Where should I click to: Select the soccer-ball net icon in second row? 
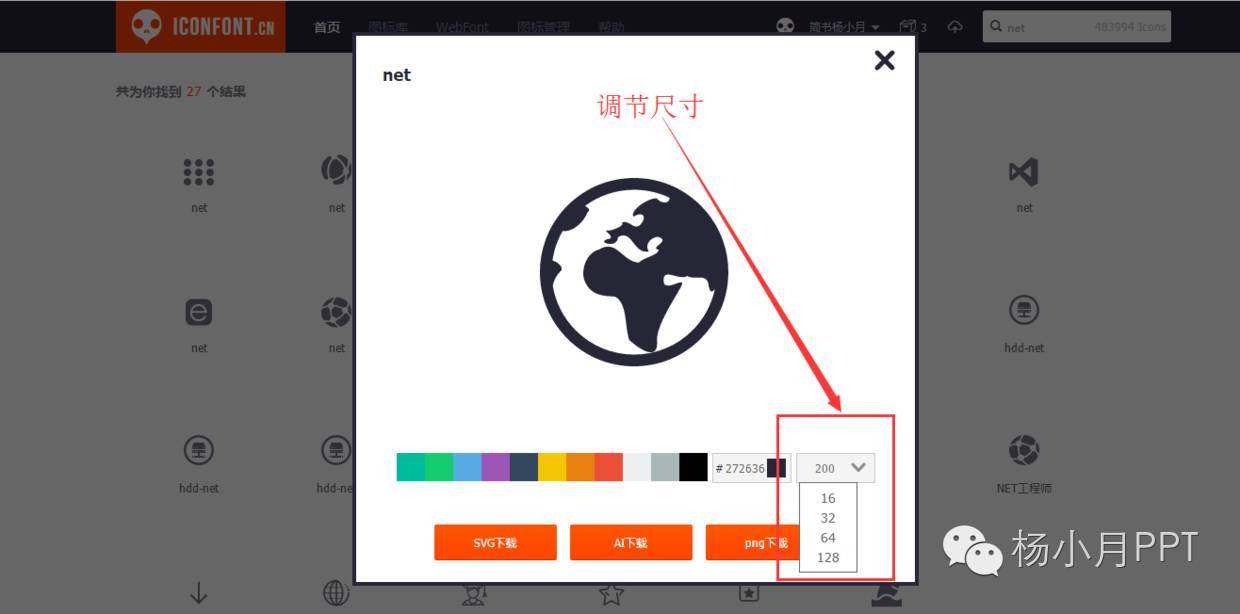(336, 312)
